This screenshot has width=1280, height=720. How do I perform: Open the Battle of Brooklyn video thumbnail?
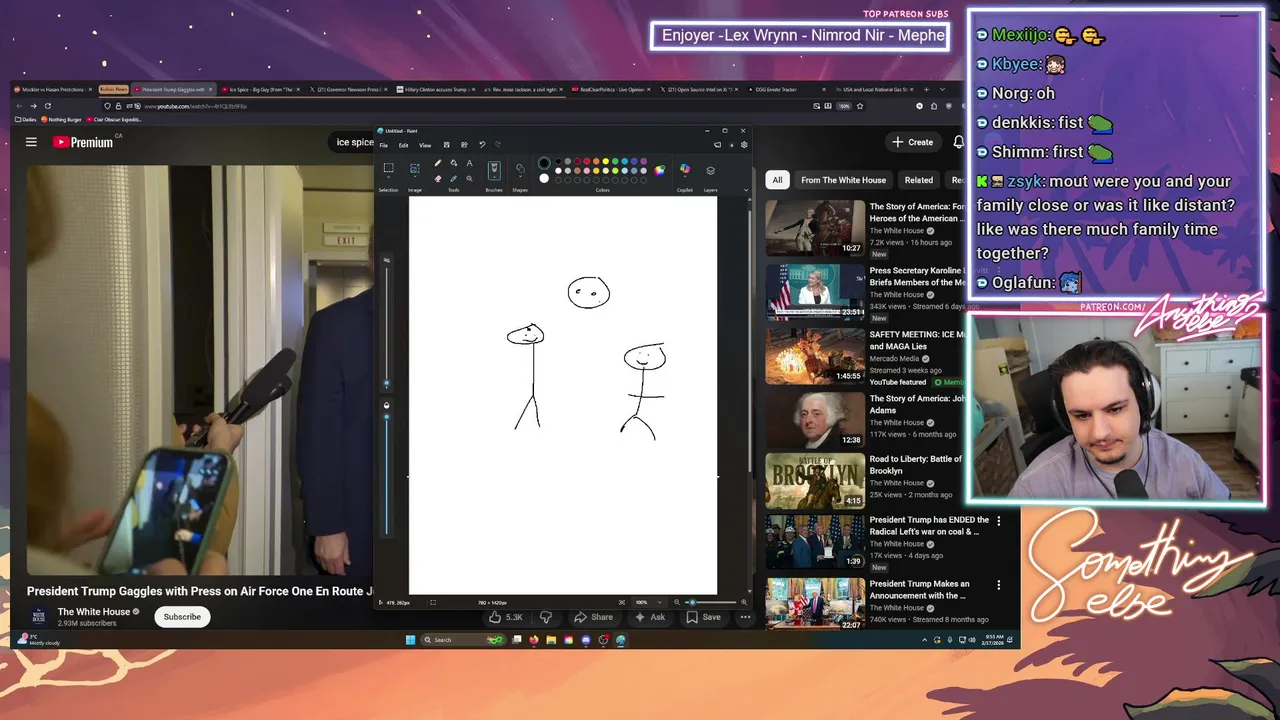[815, 481]
